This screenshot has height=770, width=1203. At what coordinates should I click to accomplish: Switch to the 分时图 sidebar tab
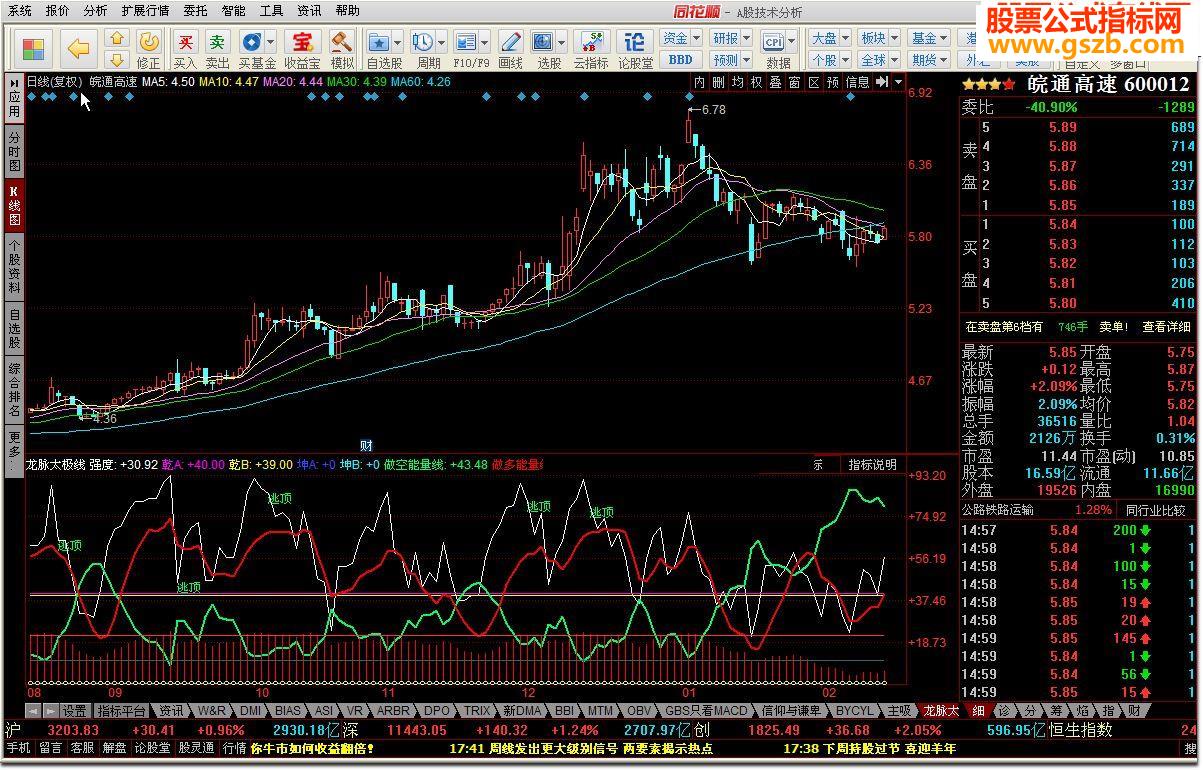tap(14, 152)
